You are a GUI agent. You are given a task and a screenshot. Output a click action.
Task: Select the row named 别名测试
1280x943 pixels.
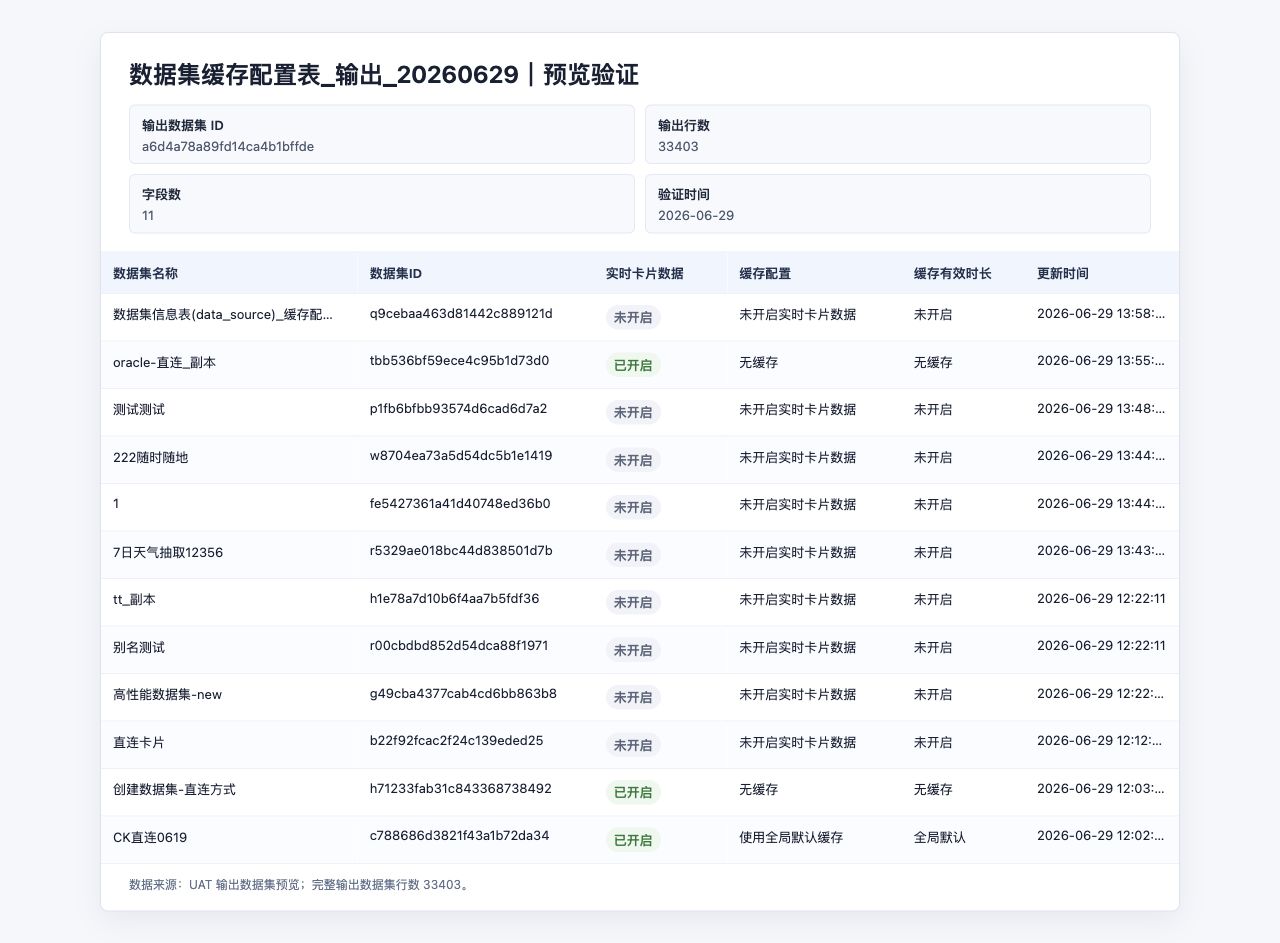pos(640,649)
